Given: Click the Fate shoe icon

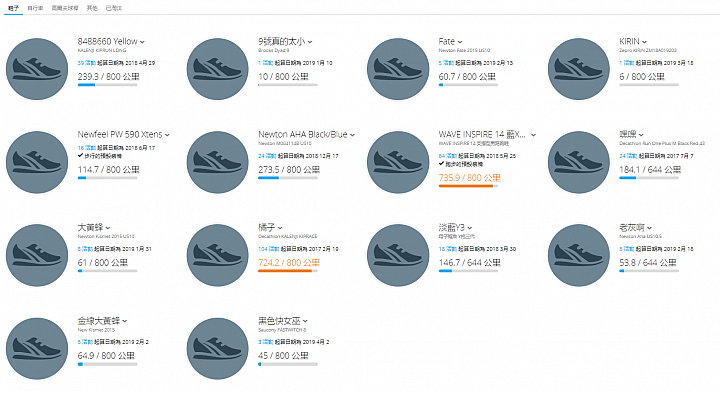Looking at the screenshot, I should 398,69.
